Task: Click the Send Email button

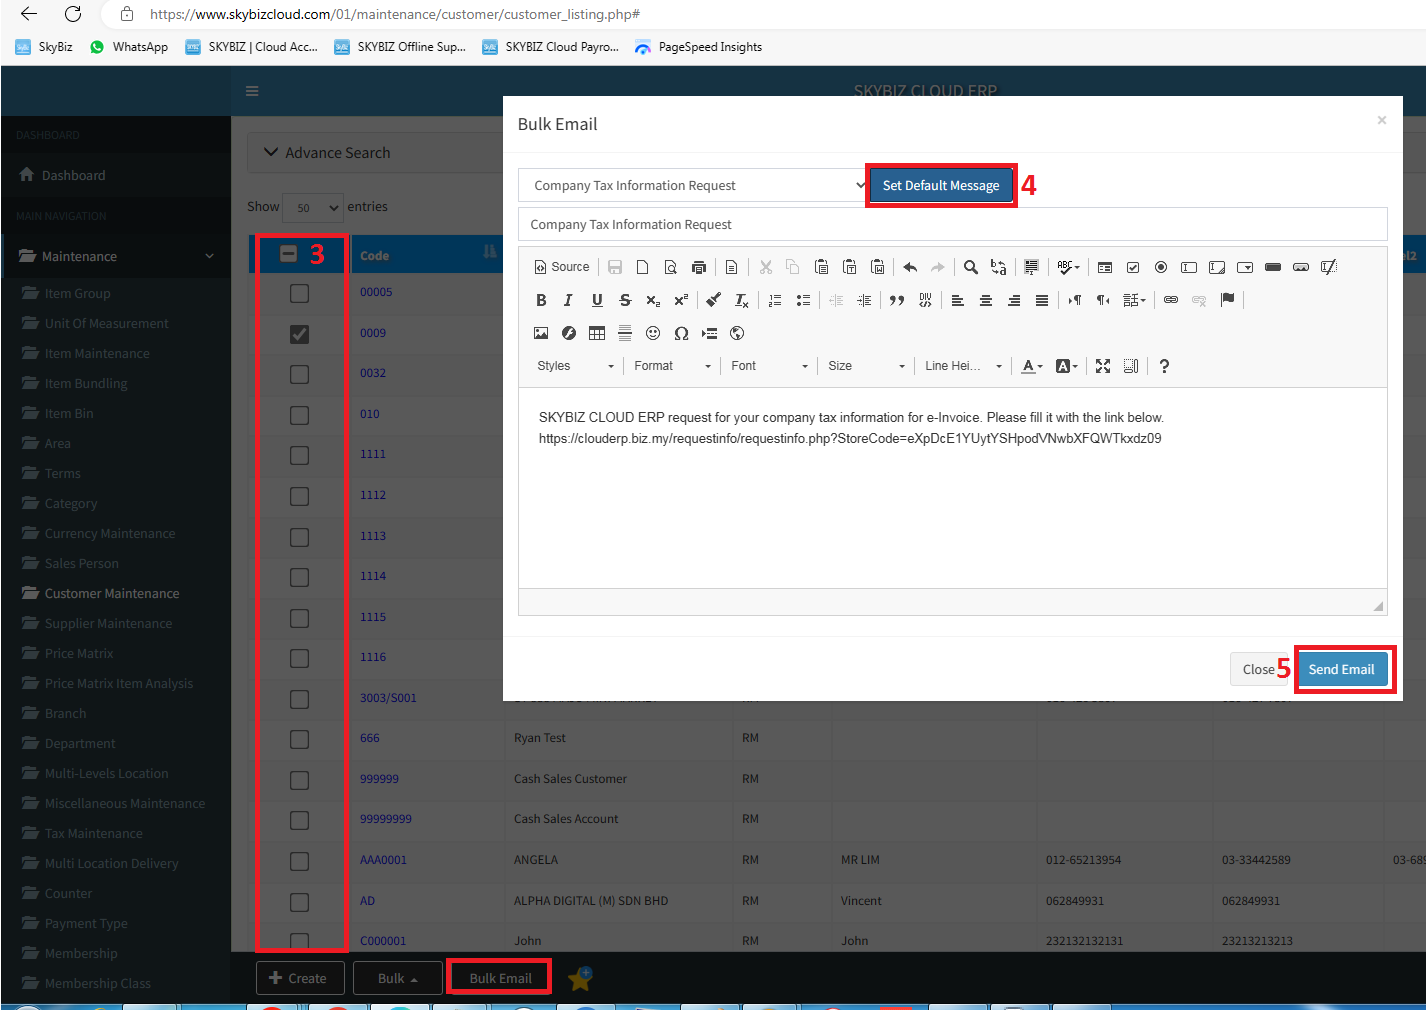Action: click(1341, 669)
